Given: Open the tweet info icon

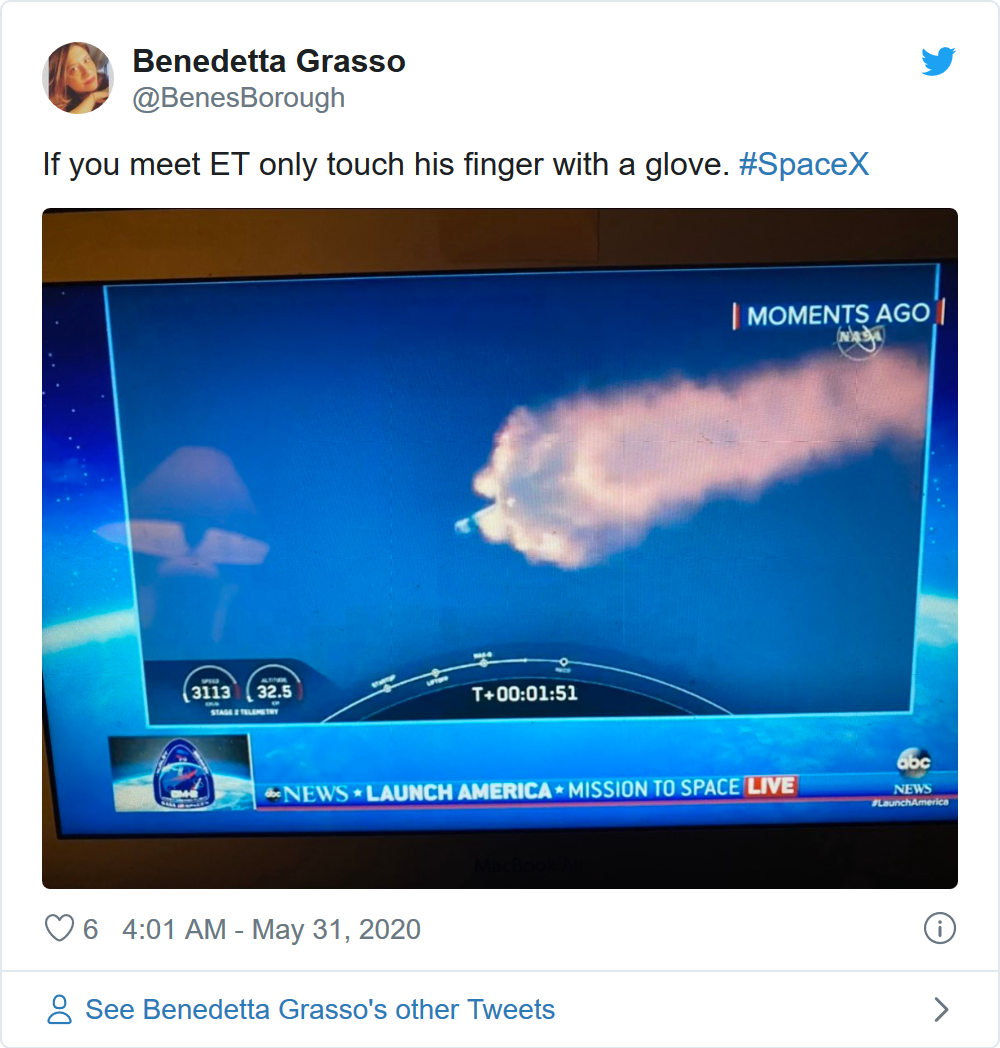Looking at the screenshot, I should tap(939, 928).
